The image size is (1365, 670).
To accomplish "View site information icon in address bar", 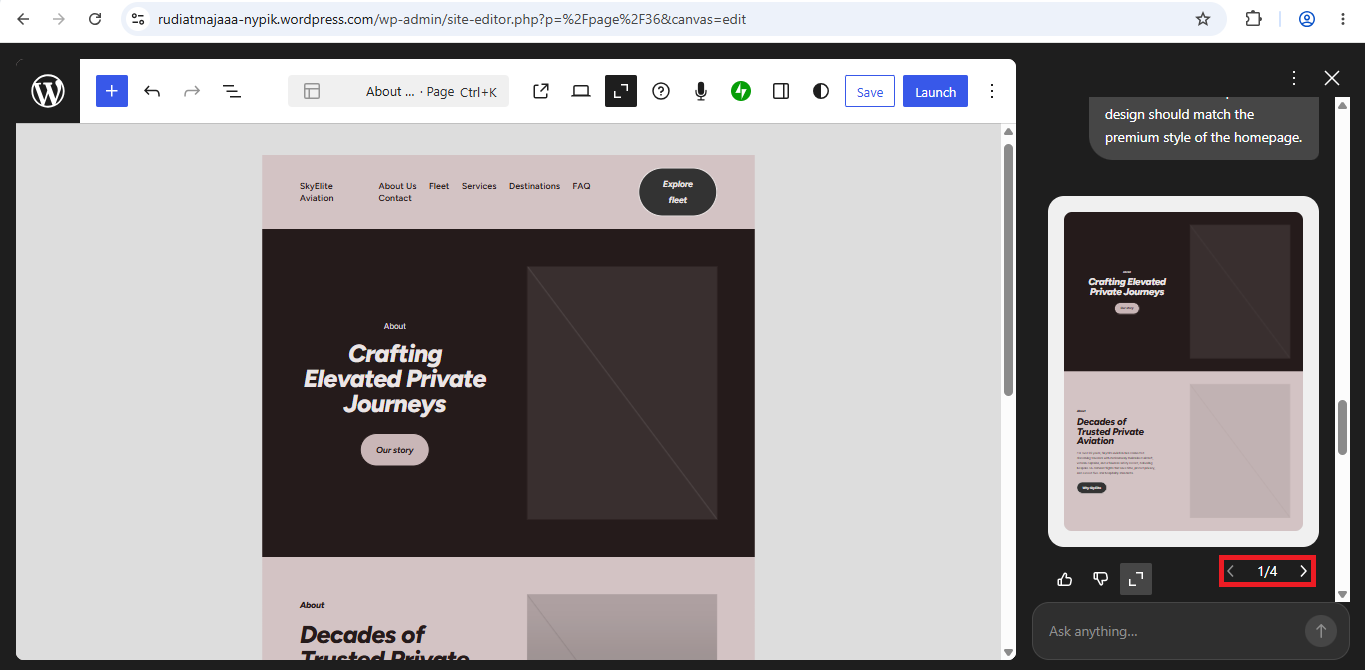I will coord(138,19).
